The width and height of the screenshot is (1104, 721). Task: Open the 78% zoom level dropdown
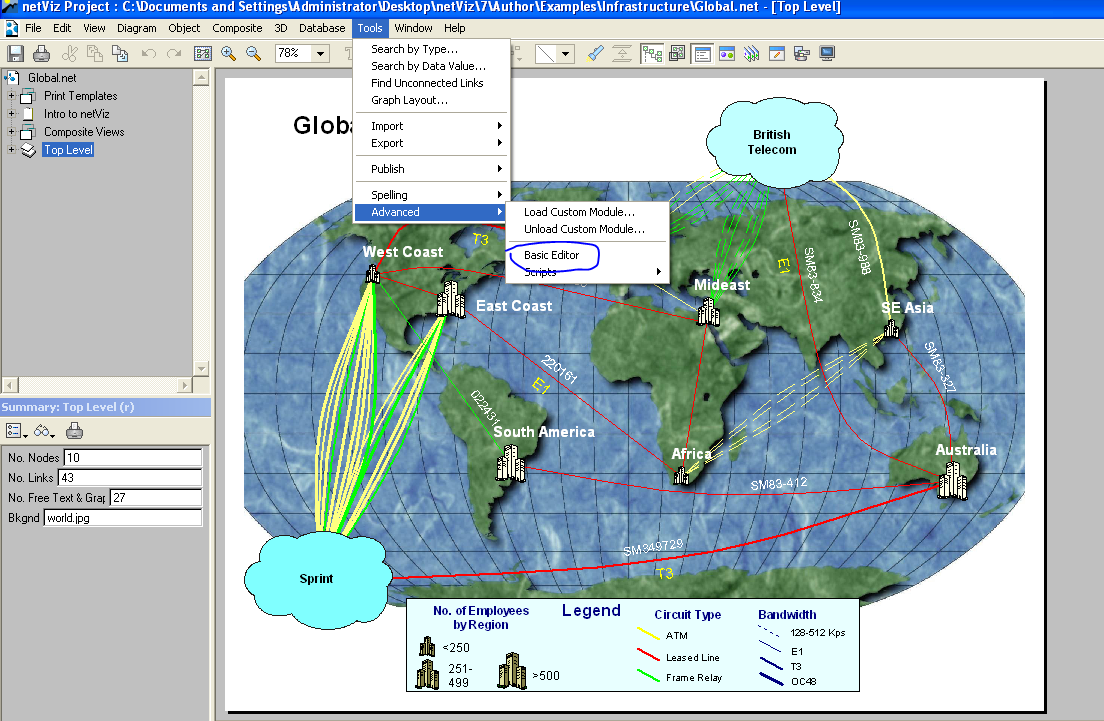(321, 53)
